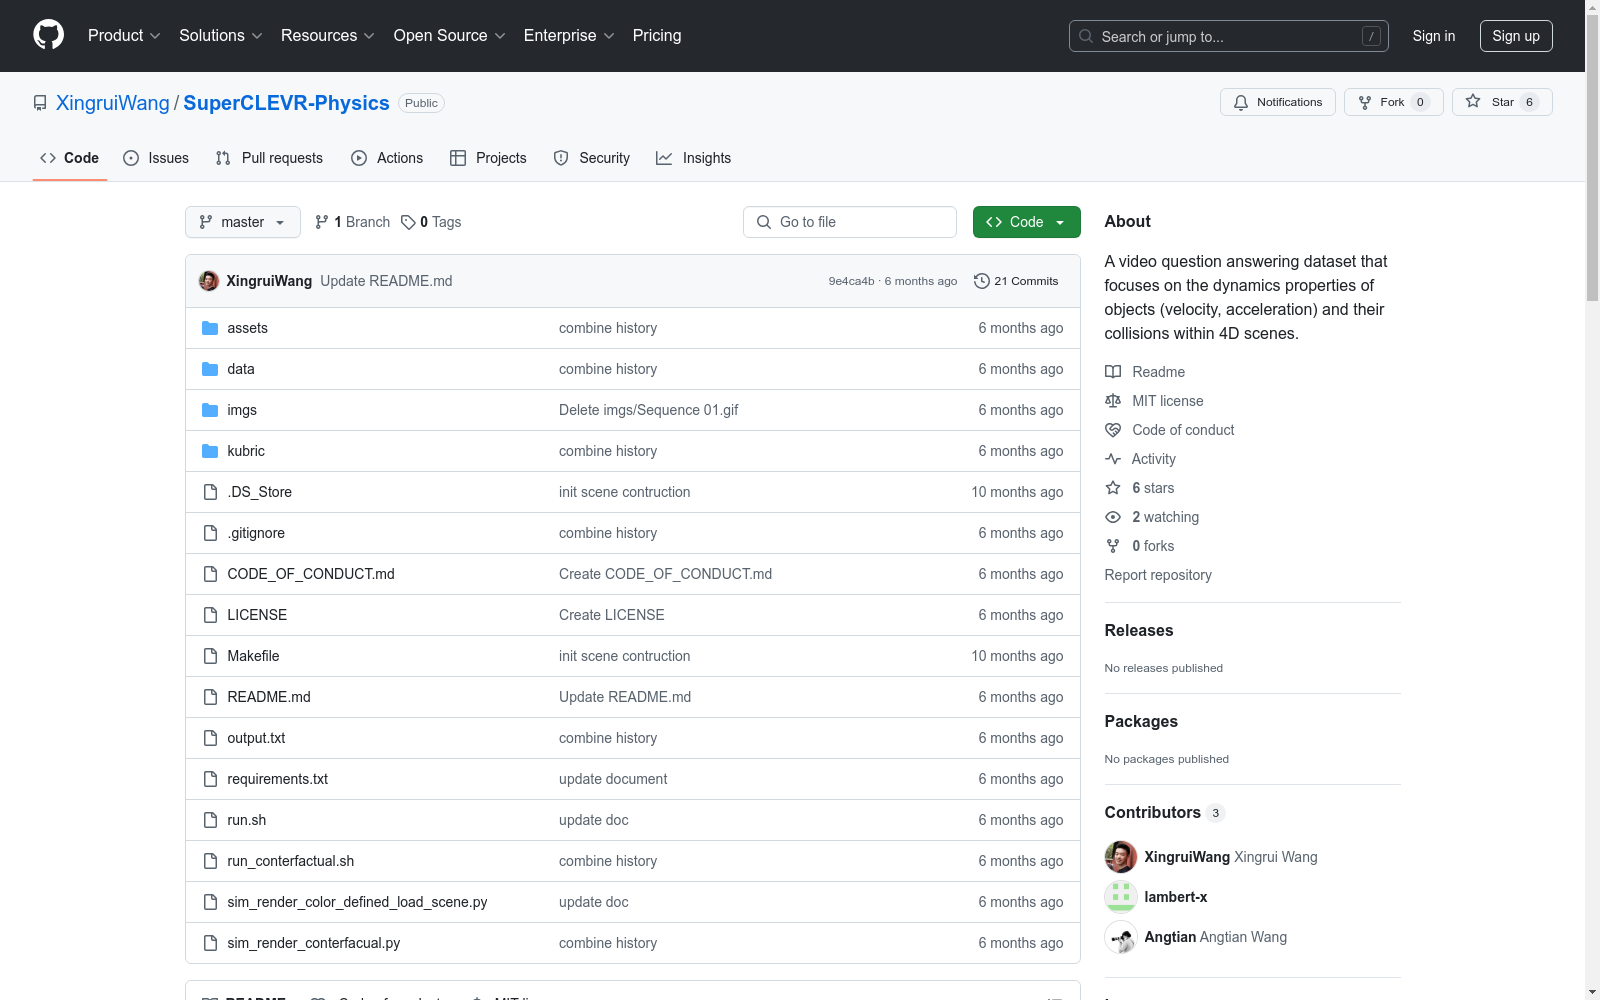Viewport: 1600px width, 1000px height.
Task: Click the search magnifier icon in header
Action: tap(1086, 36)
